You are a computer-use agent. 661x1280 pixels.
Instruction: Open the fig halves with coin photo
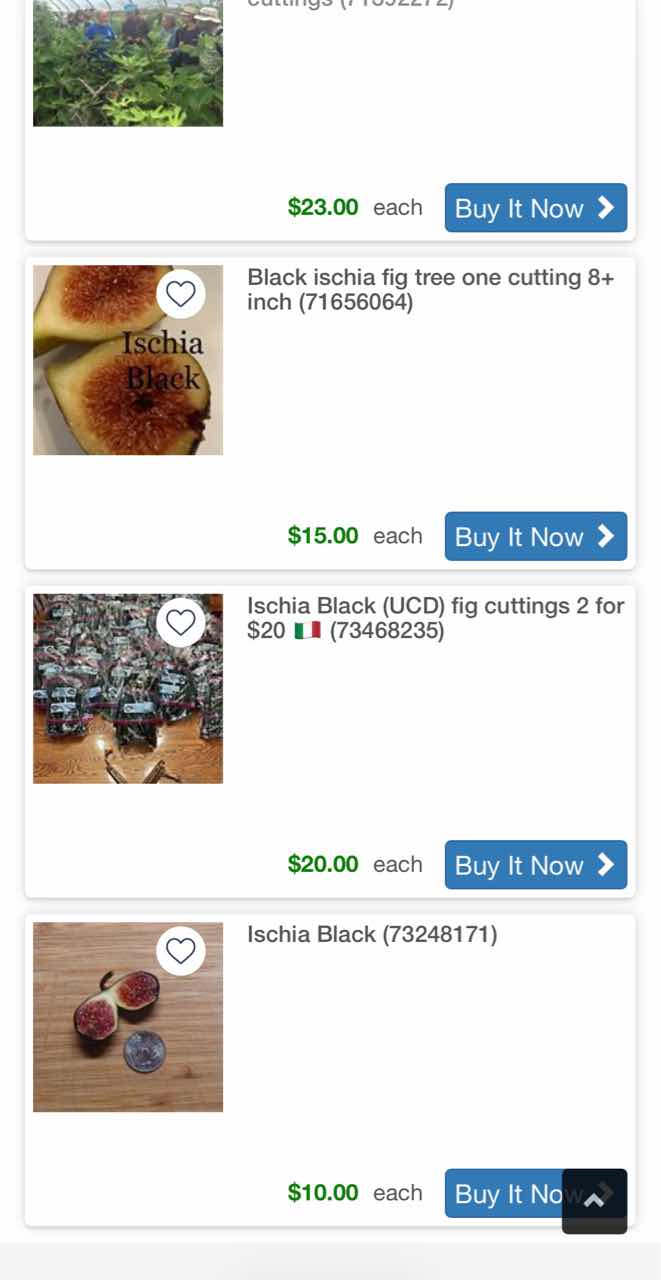tap(128, 1017)
